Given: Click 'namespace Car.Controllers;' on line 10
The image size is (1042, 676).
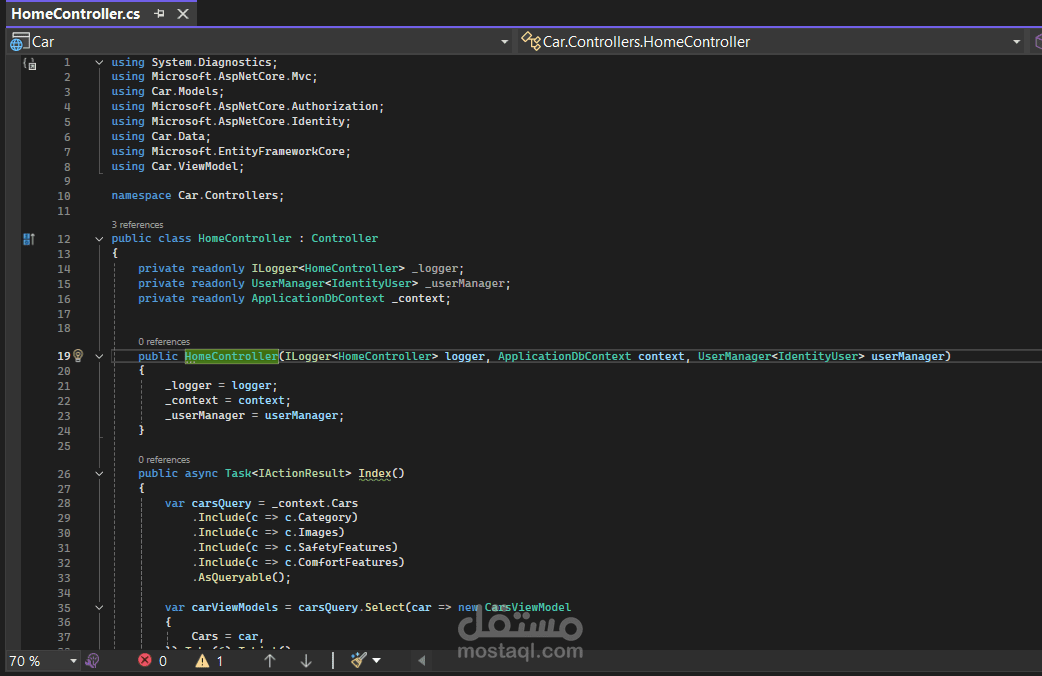Looking at the screenshot, I should pyautogui.click(x=197, y=195).
